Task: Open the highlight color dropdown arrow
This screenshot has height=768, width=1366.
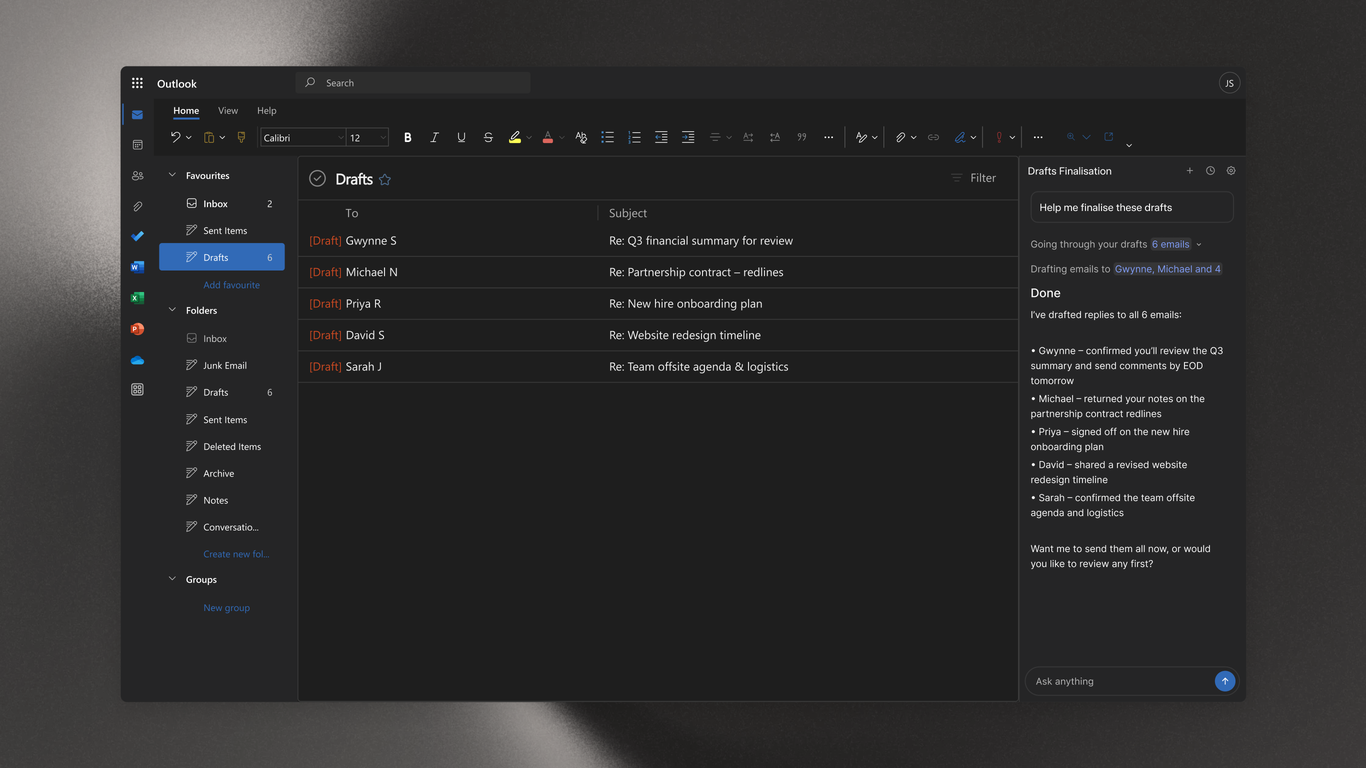Action: tap(529, 137)
